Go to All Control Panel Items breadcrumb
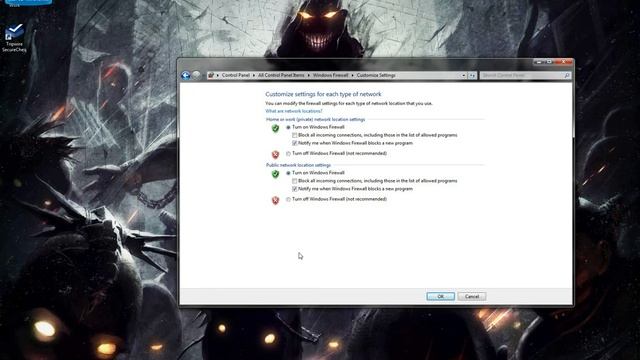The width and height of the screenshot is (640, 360). pyautogui.click(x=281, y=76)
